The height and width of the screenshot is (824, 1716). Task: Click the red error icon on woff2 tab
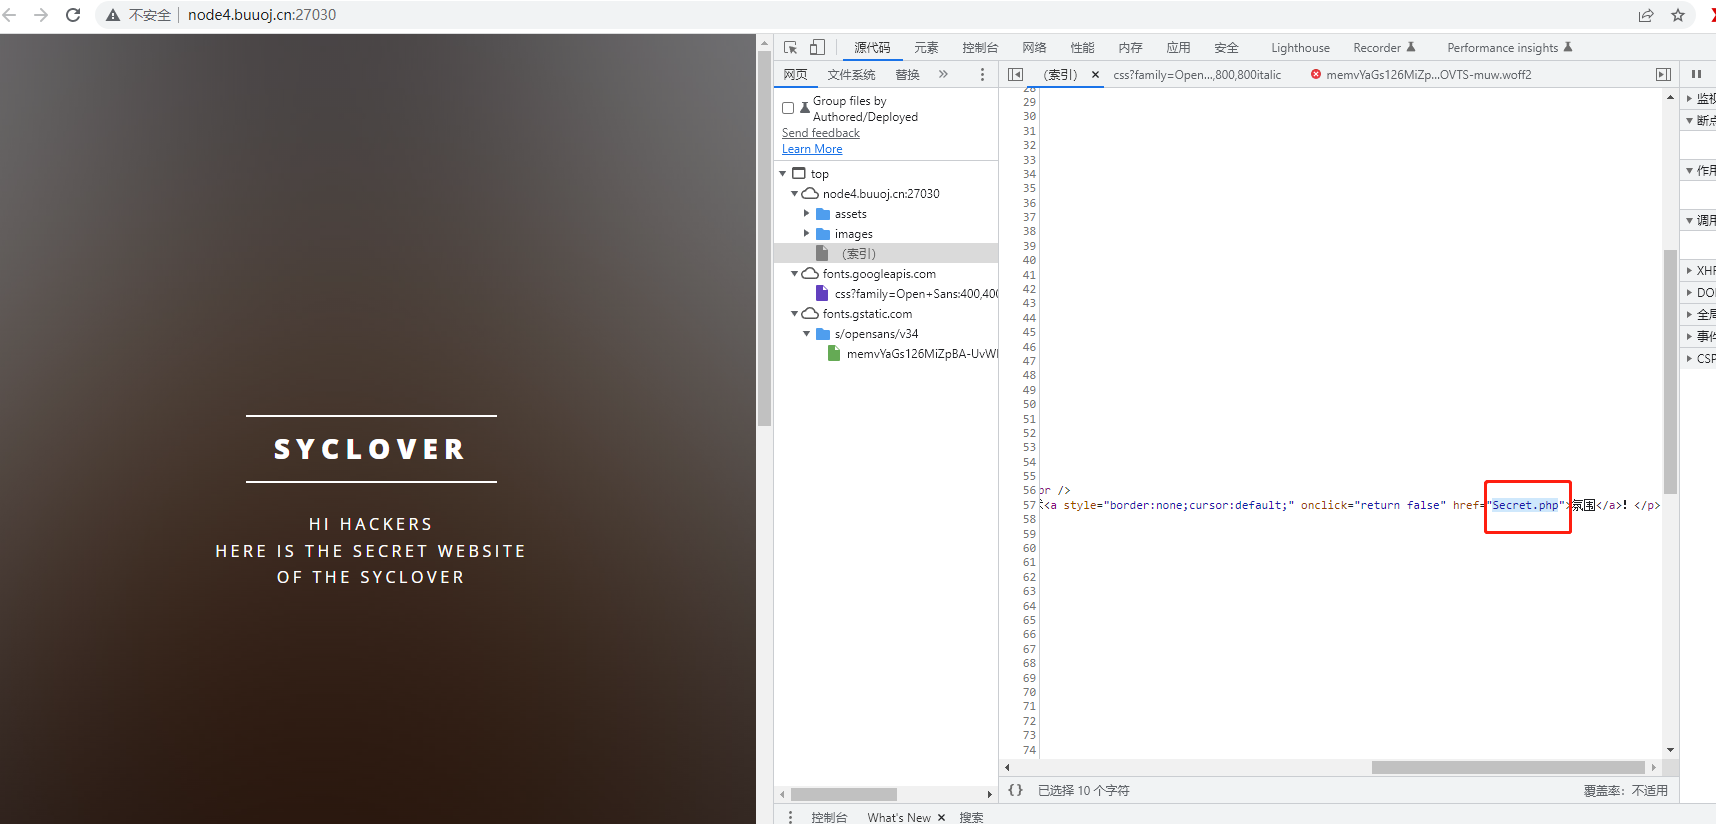click(x=1316, y=74)
